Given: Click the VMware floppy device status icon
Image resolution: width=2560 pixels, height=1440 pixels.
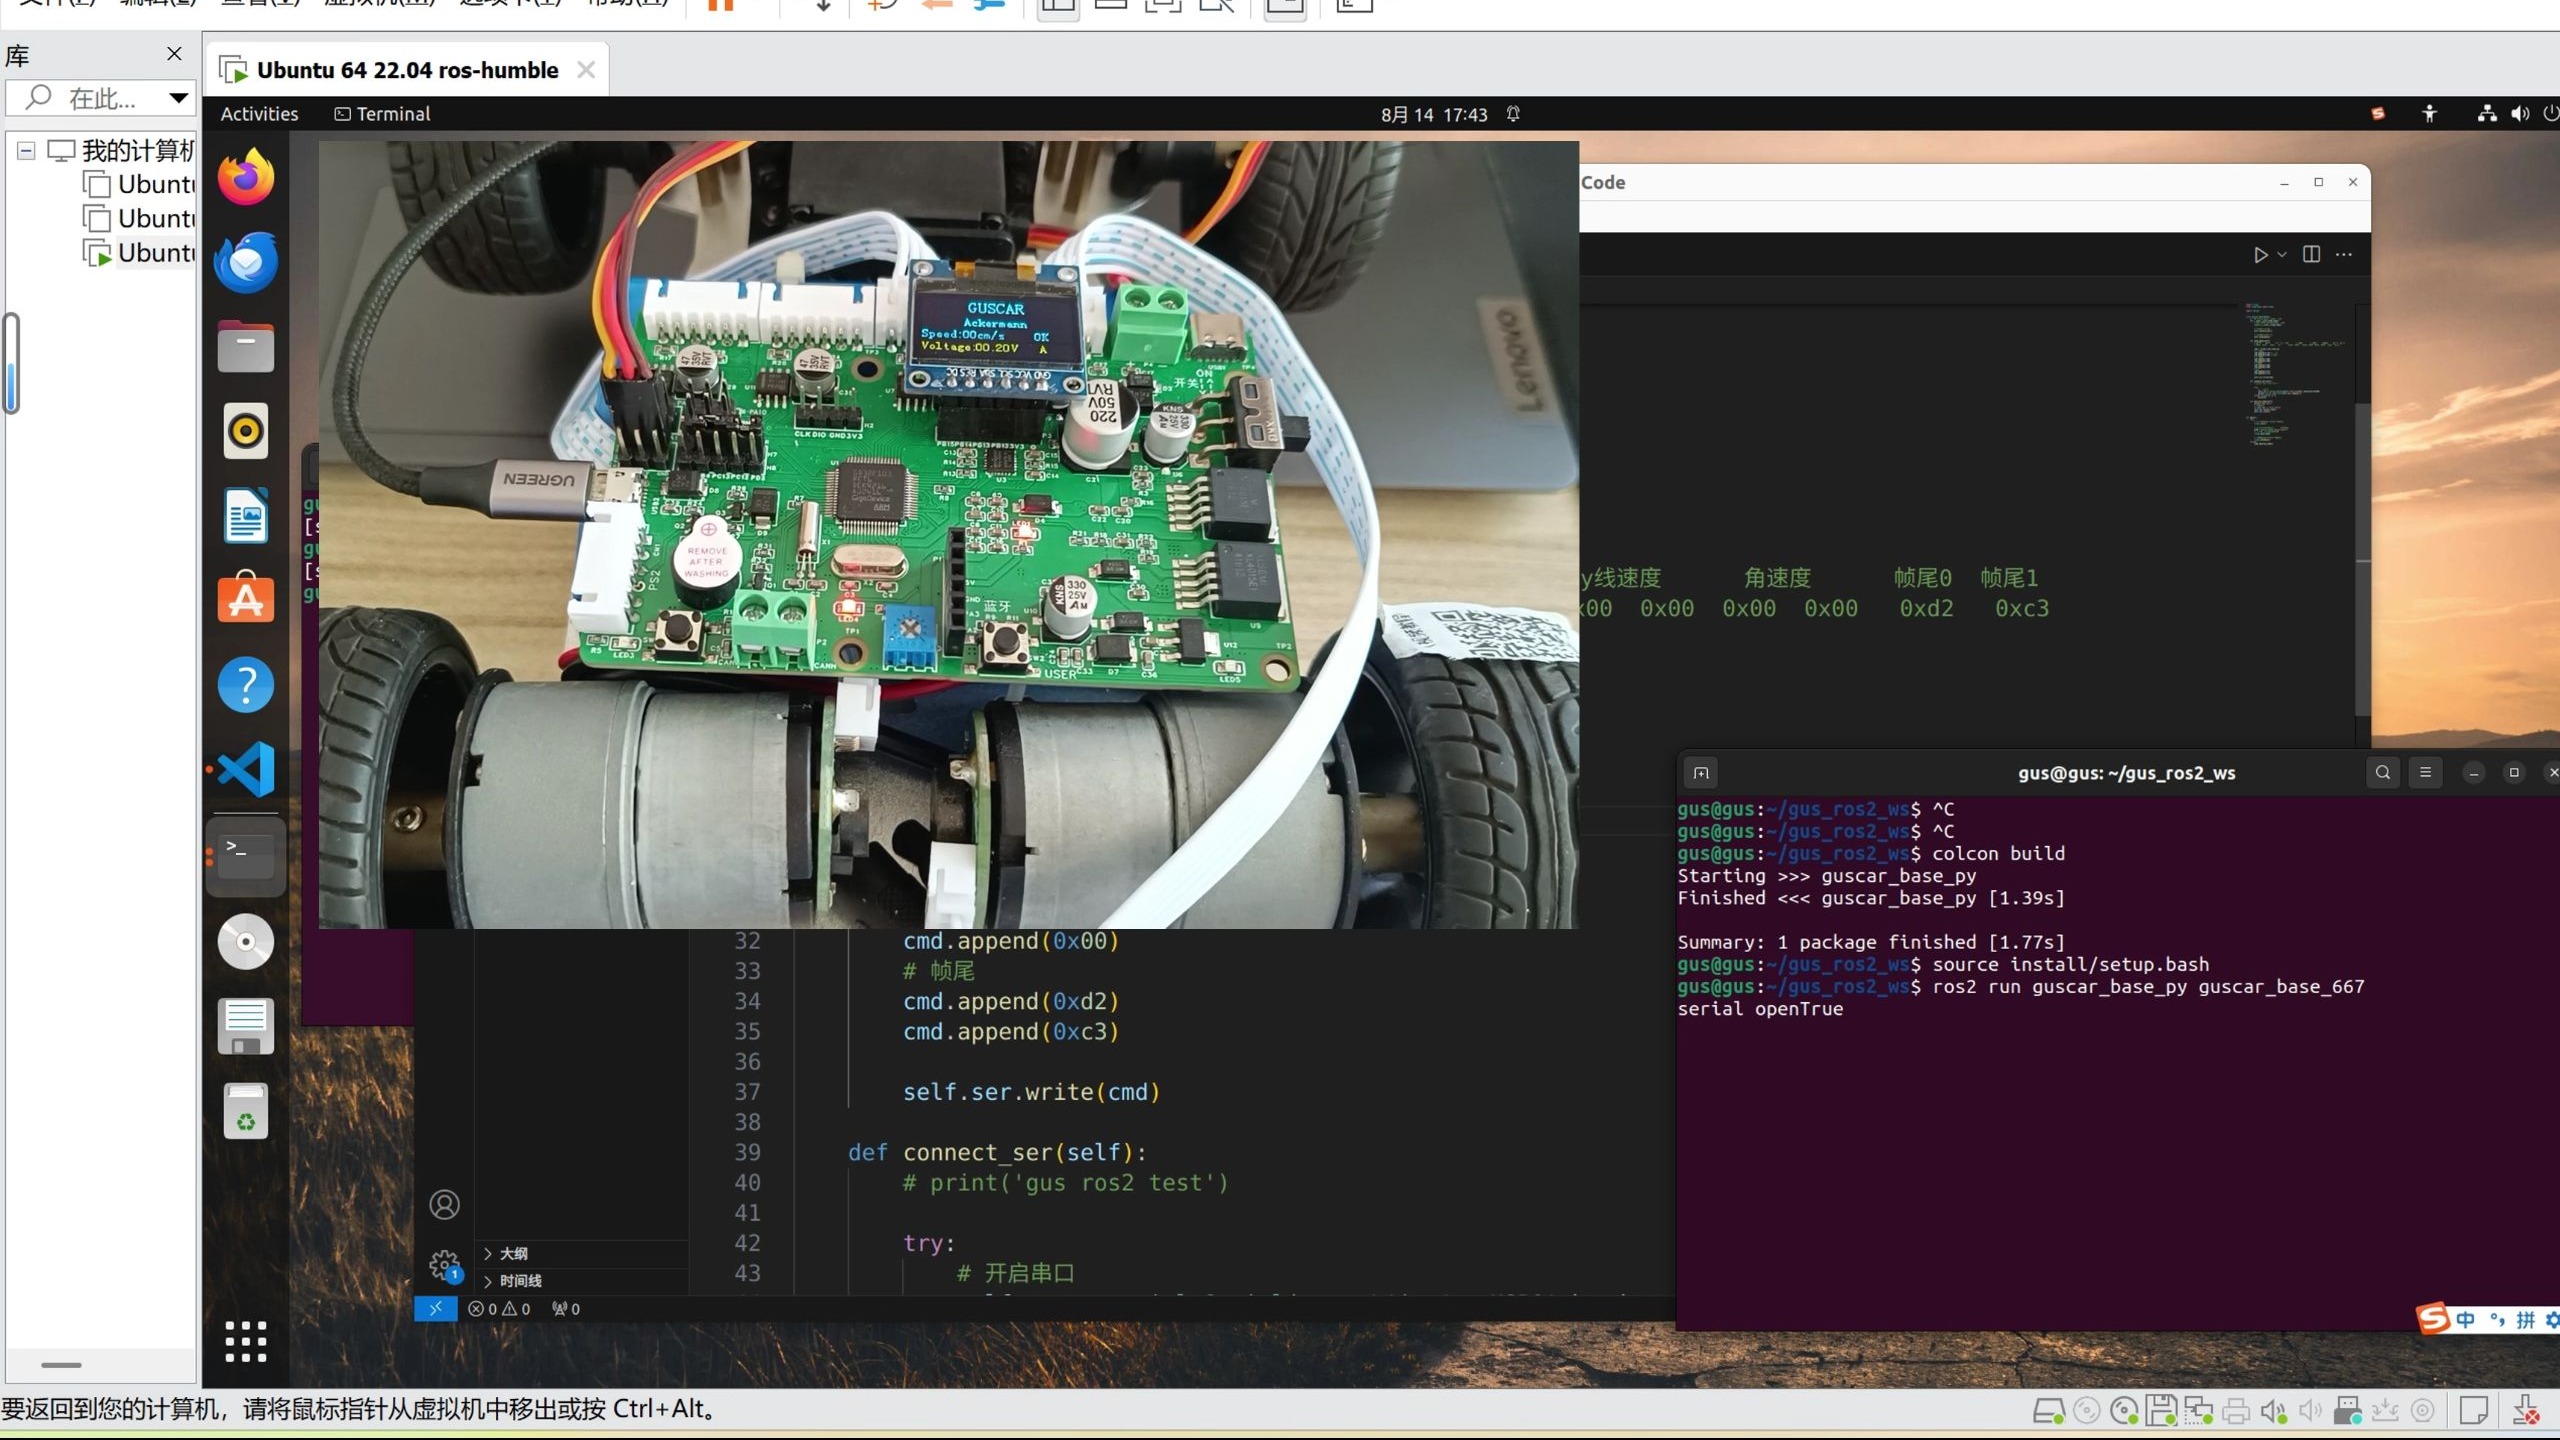Looking at the screenshot, I should pyautogui.click(x=2161, y=1411).
